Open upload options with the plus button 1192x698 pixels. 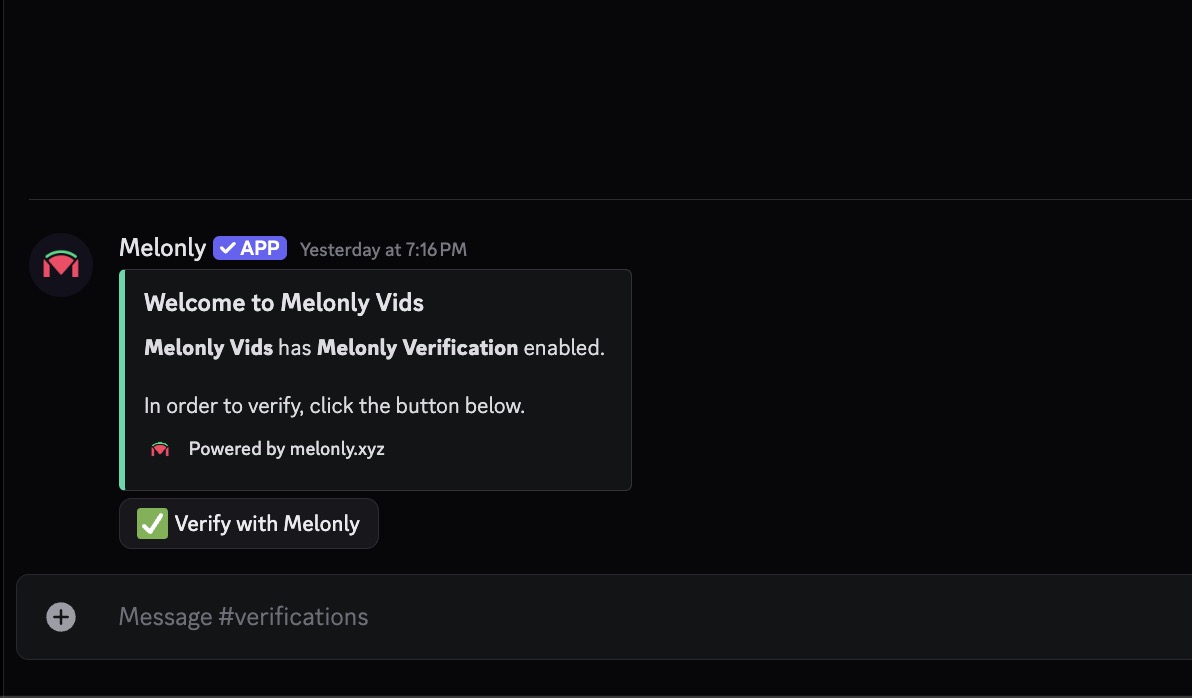coord(60,616)
